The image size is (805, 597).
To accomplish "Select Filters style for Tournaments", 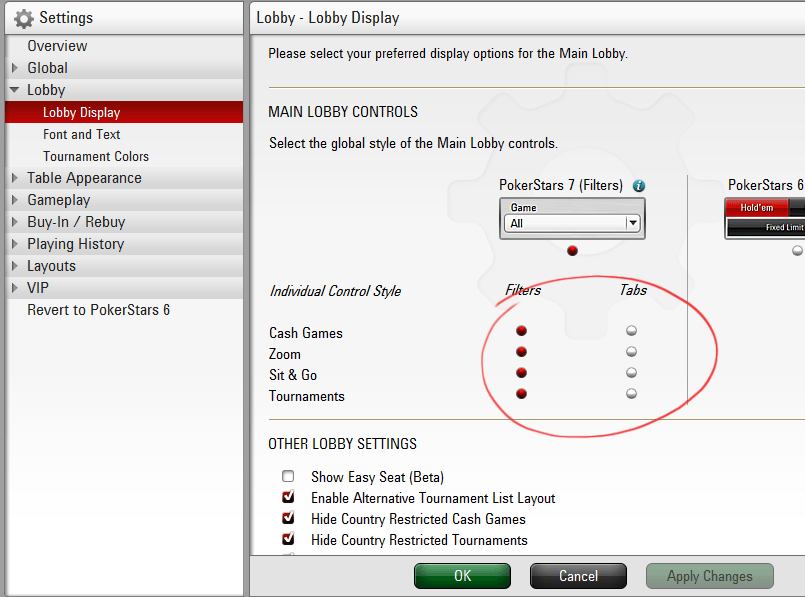I will click(522, 394).
